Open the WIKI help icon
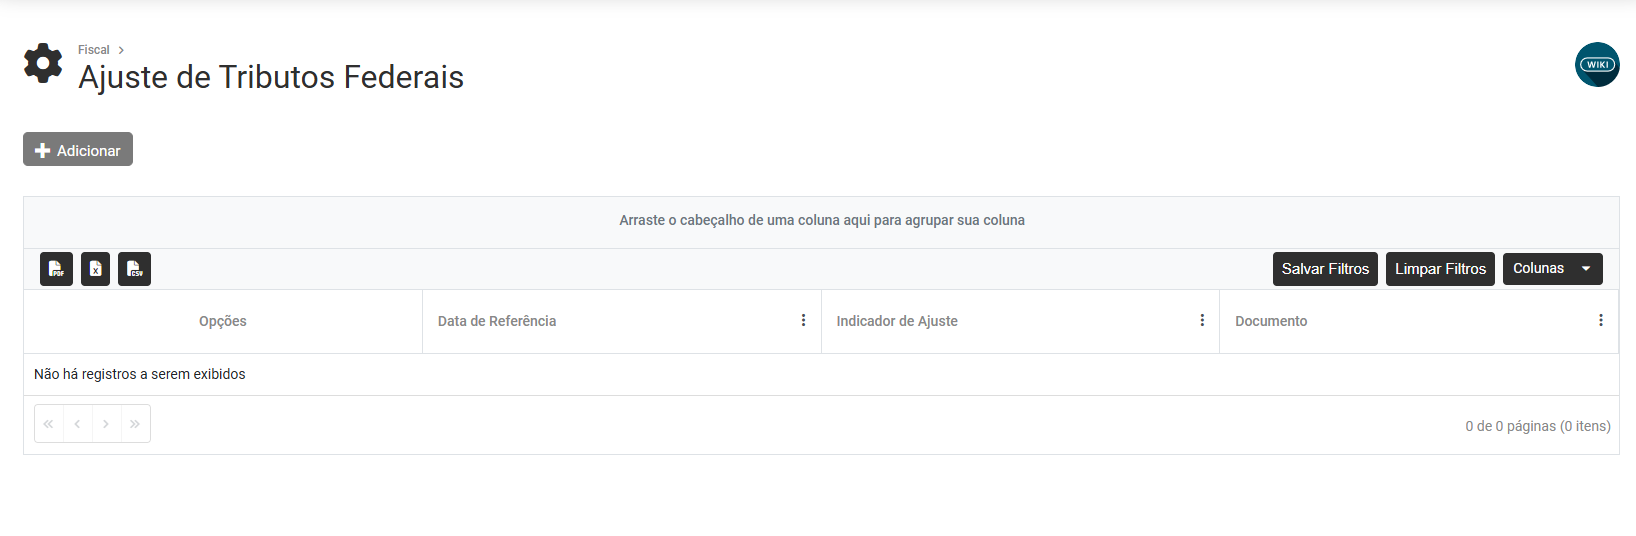 pyautogui.click(x=1597, y=65)
